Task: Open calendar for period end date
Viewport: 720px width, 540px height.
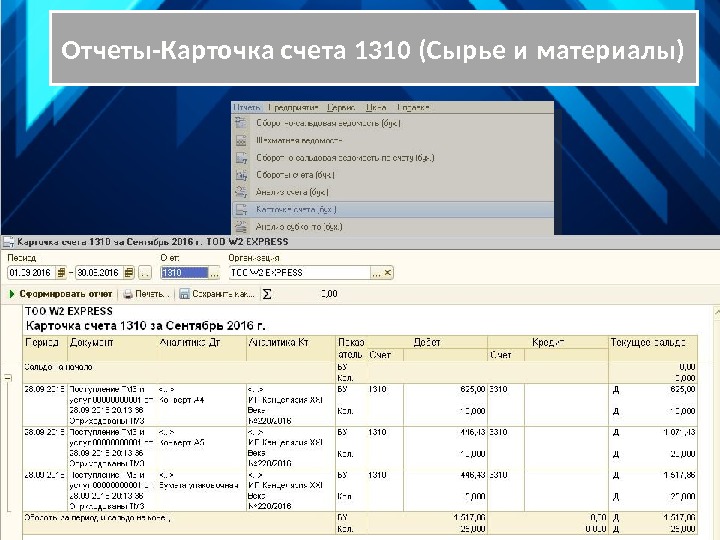Action: pos(129,273)
